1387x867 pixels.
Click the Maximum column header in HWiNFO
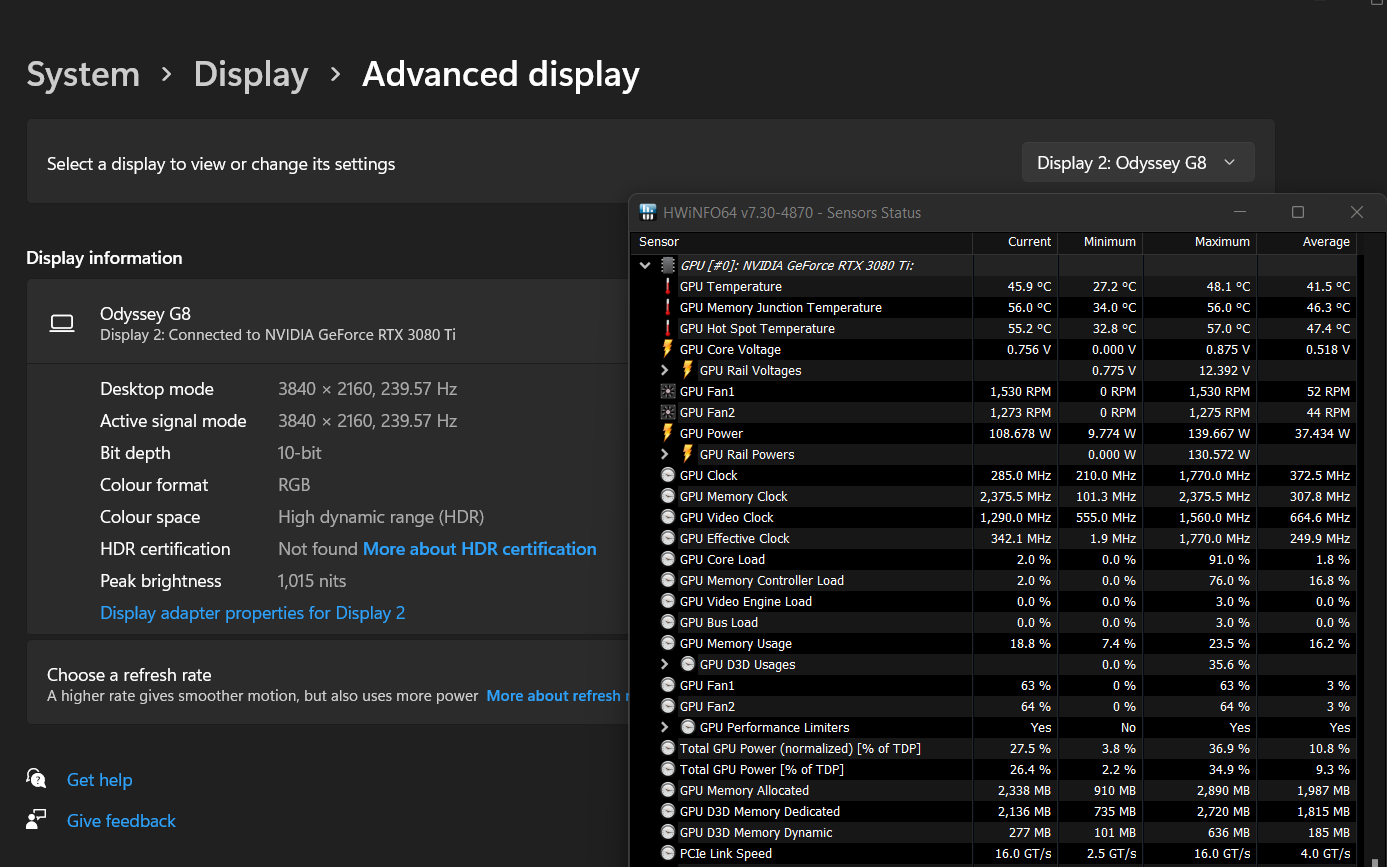click(x=1222, y=241)
